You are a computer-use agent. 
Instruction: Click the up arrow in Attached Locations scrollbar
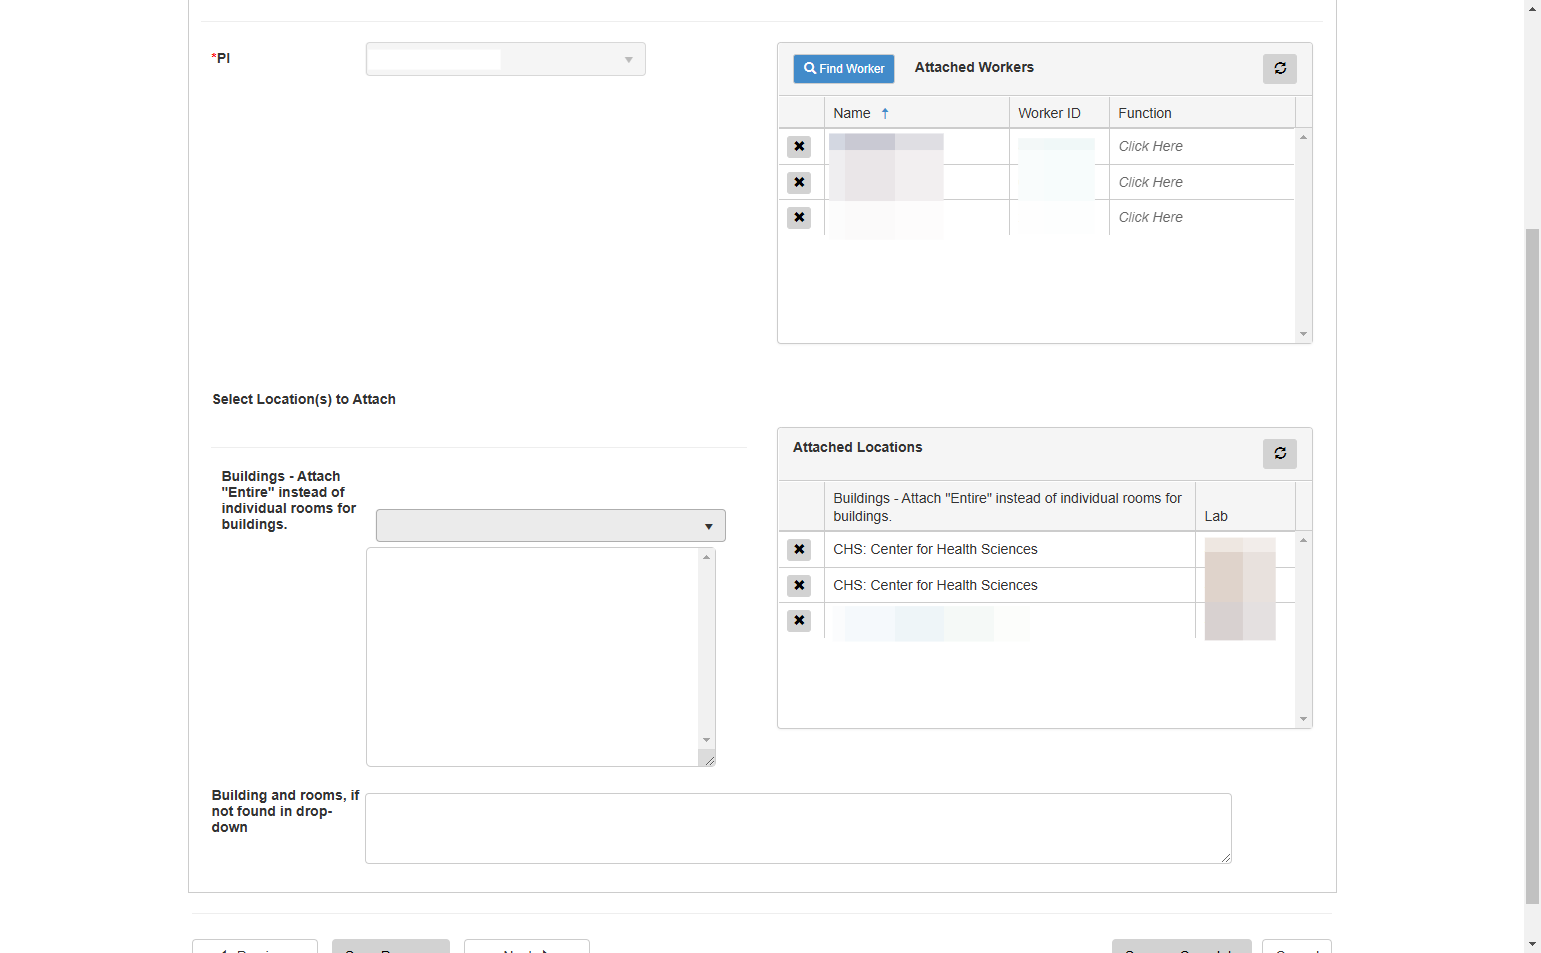click(1303, 540)
